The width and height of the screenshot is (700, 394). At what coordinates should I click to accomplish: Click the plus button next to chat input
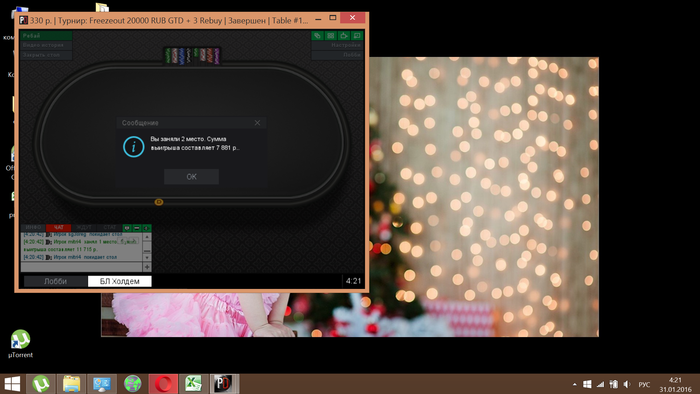click(147, 267)
